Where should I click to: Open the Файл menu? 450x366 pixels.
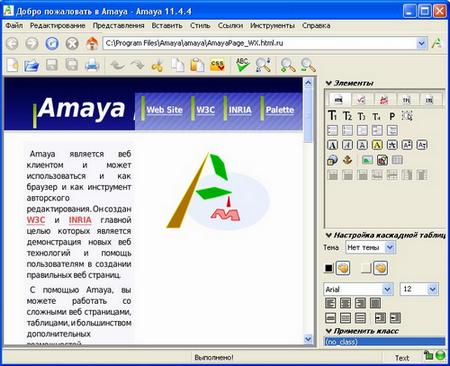coord(14,26)
